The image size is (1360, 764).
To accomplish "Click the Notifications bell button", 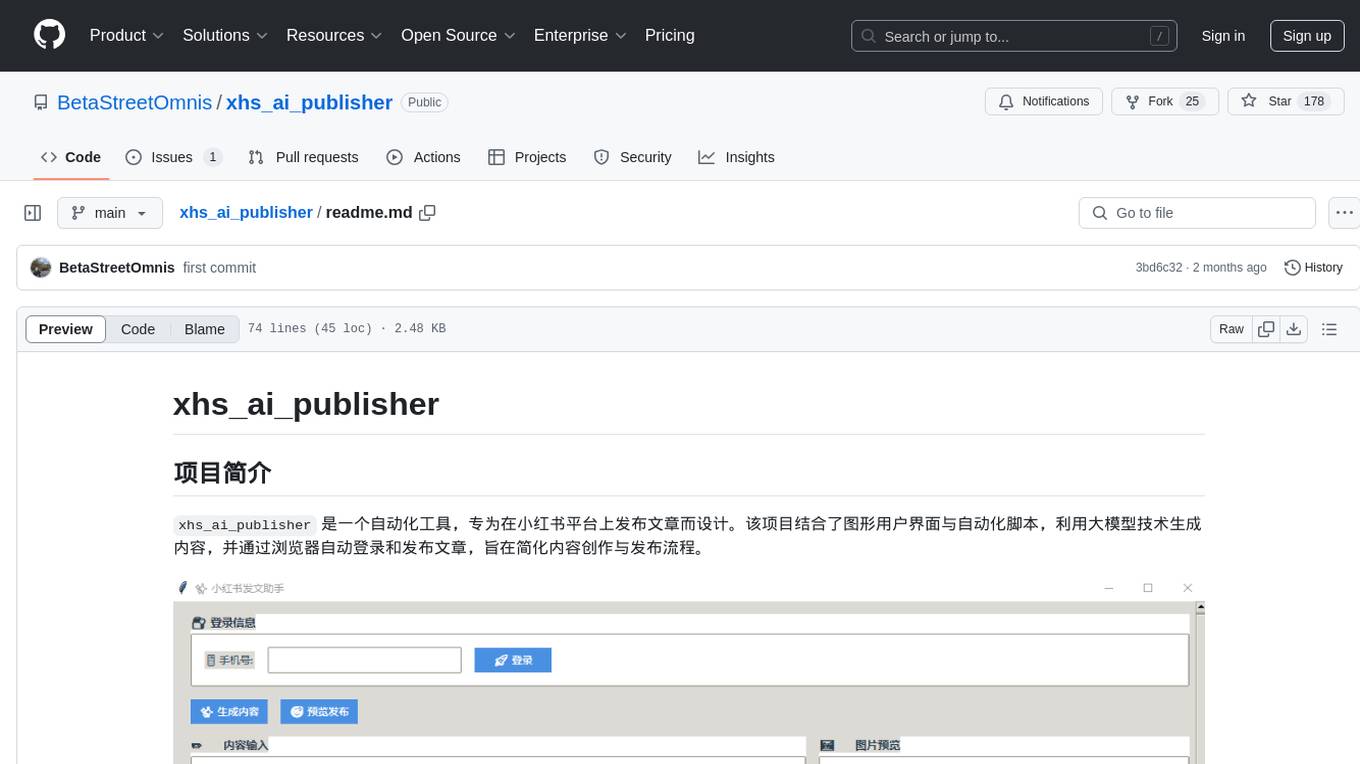I will tap(1044, 101).
